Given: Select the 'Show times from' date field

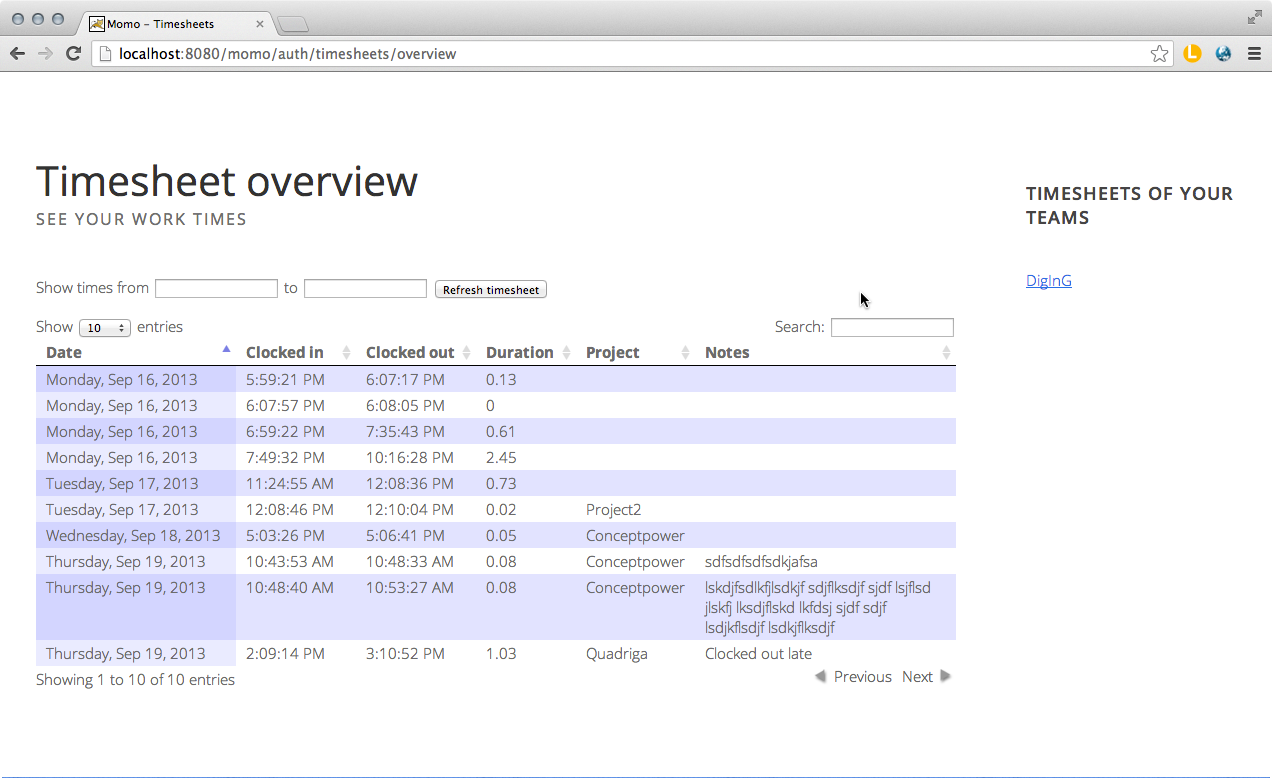Looking at the screenshot, I should pyautogui.click(x=216, y=288).
